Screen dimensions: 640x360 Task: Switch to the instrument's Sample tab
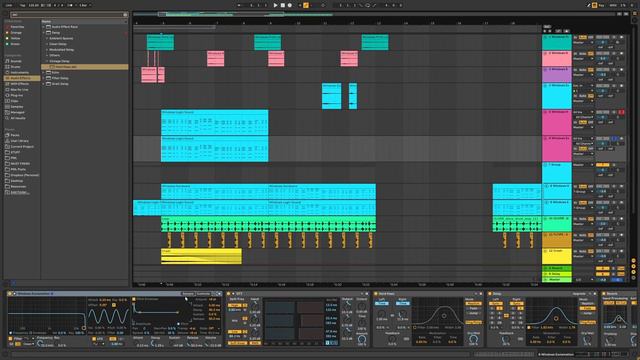point(188,294)
